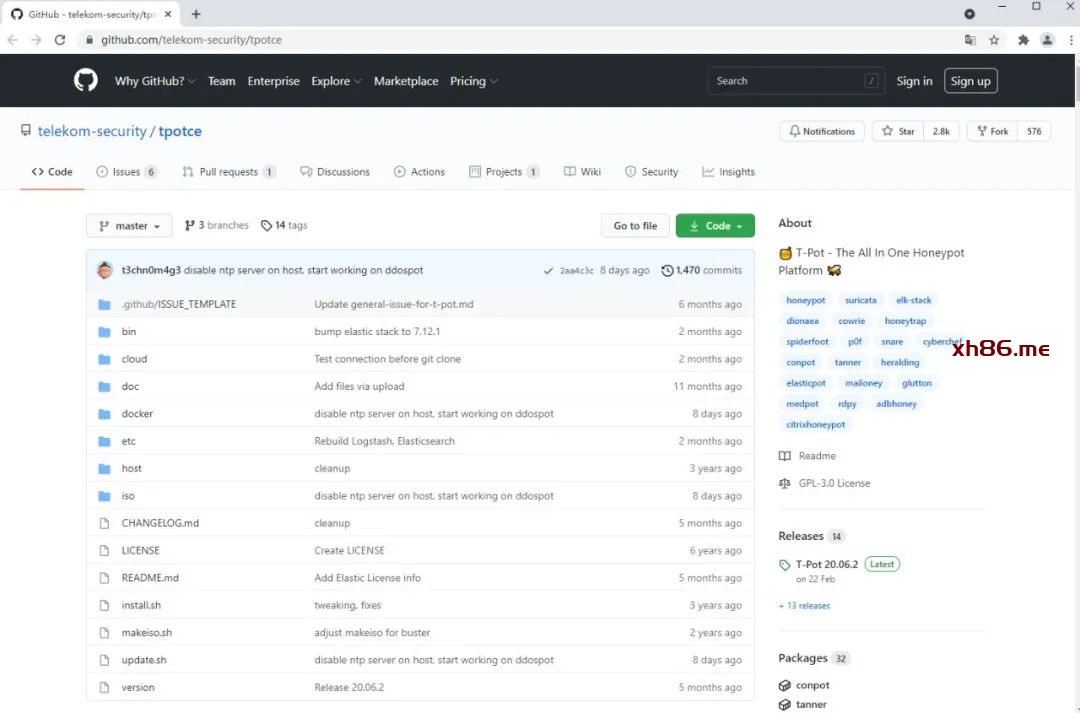
Task: Click the translate page icon
Action: tap(969, 40)
